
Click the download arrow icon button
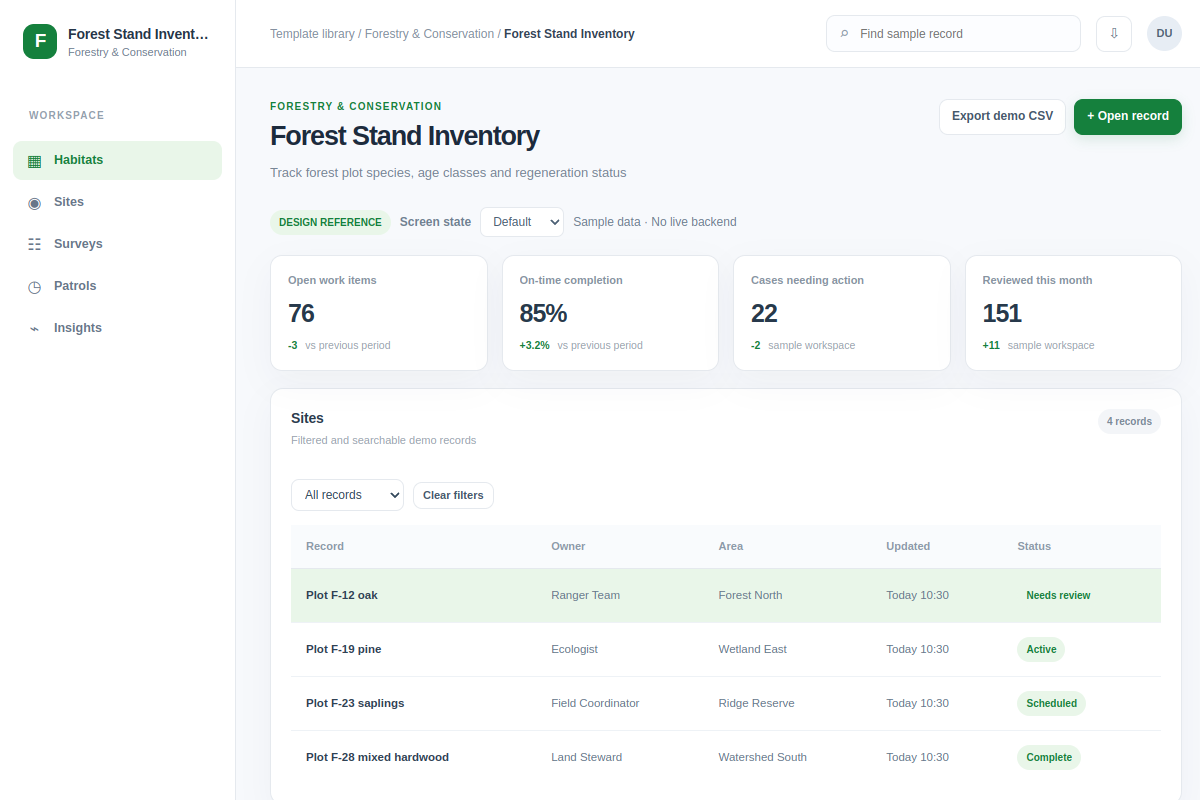(x=1114, y=33)
